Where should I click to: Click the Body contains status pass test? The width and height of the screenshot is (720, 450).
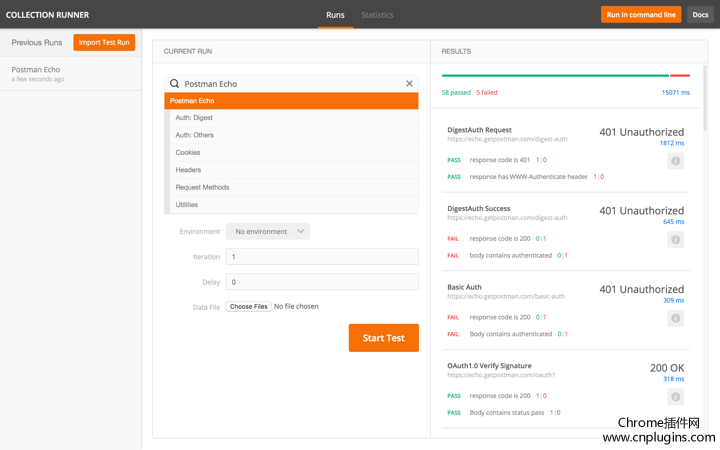(x=506, y=413)
